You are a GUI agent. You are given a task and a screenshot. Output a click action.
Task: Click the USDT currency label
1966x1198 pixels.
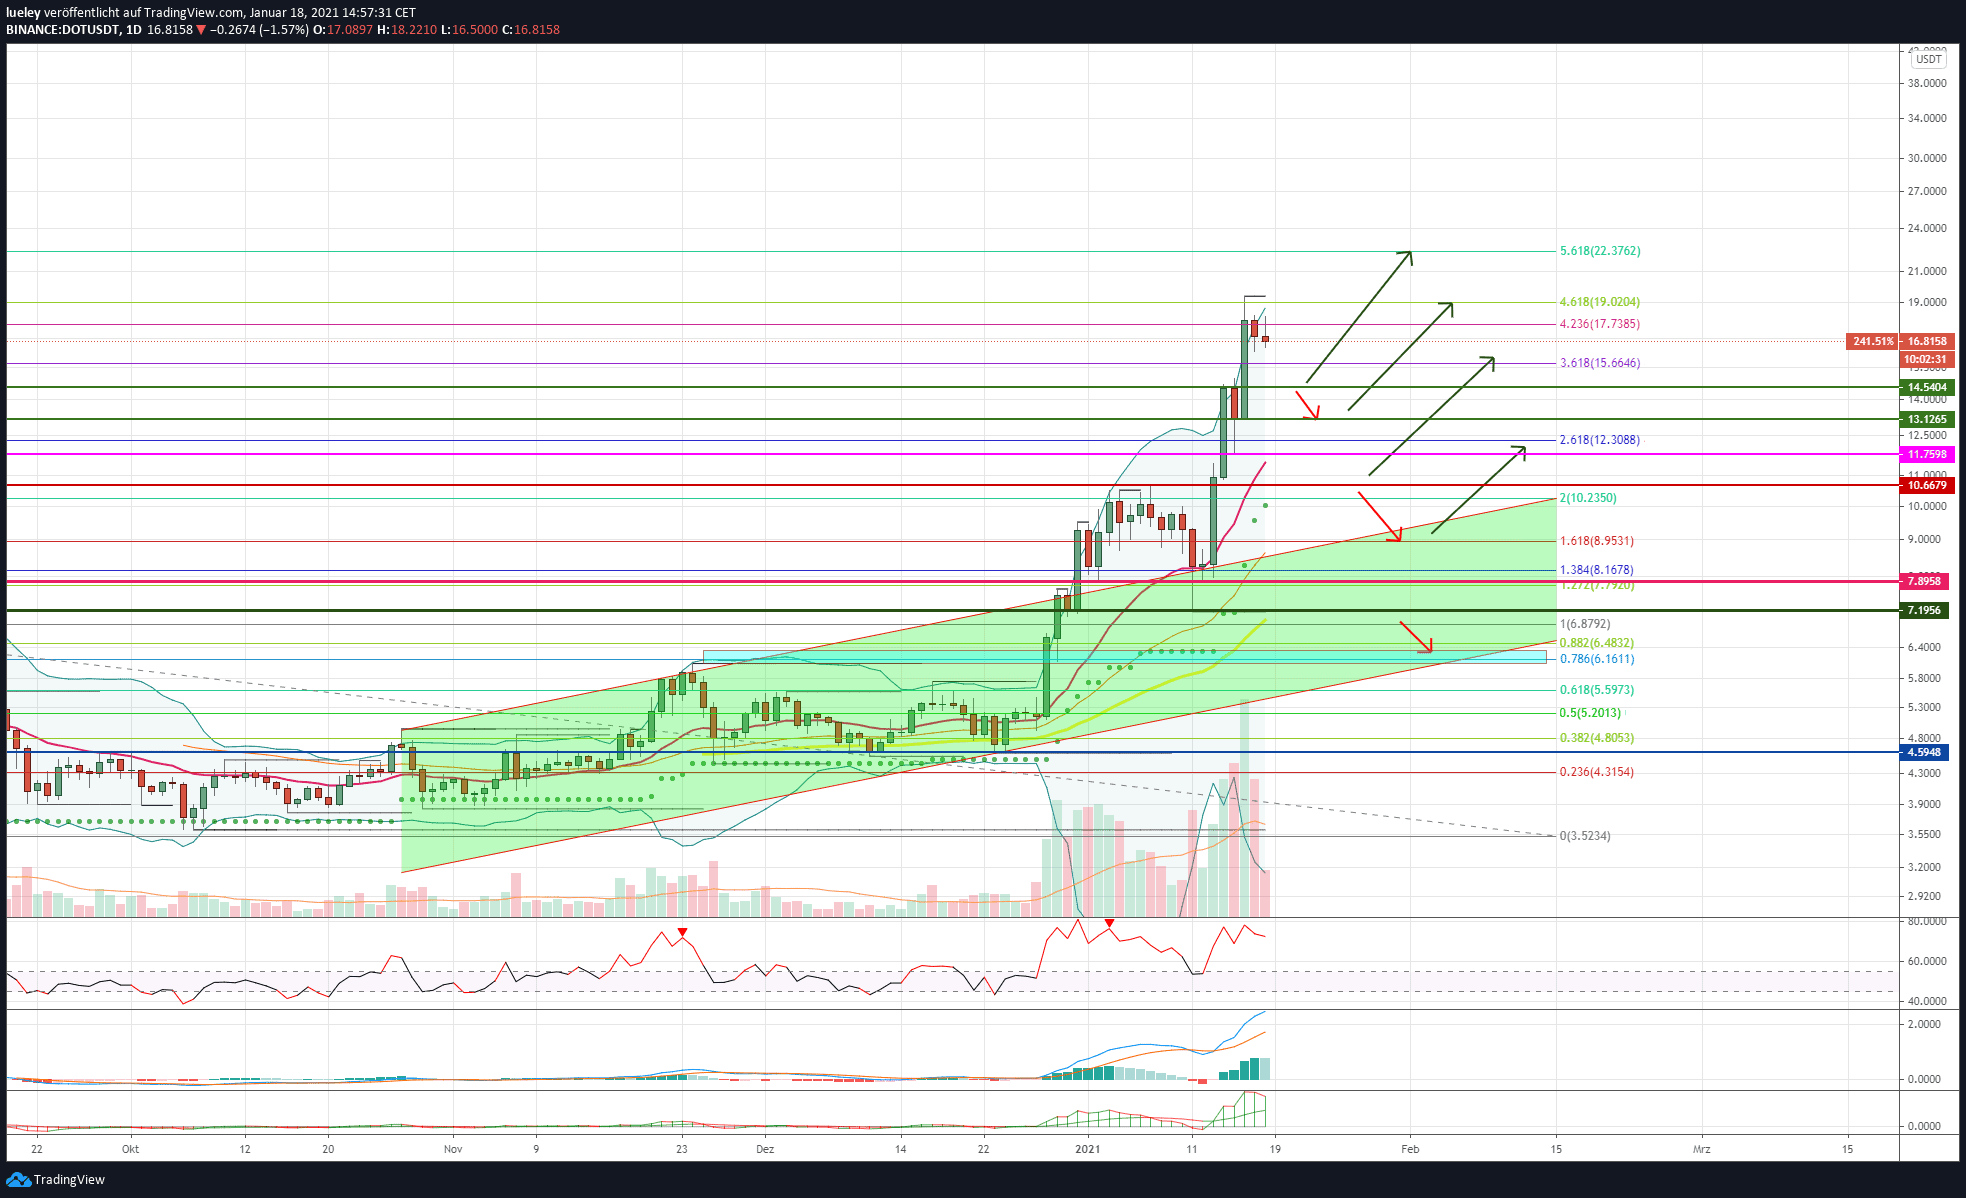pos(1929,59)
